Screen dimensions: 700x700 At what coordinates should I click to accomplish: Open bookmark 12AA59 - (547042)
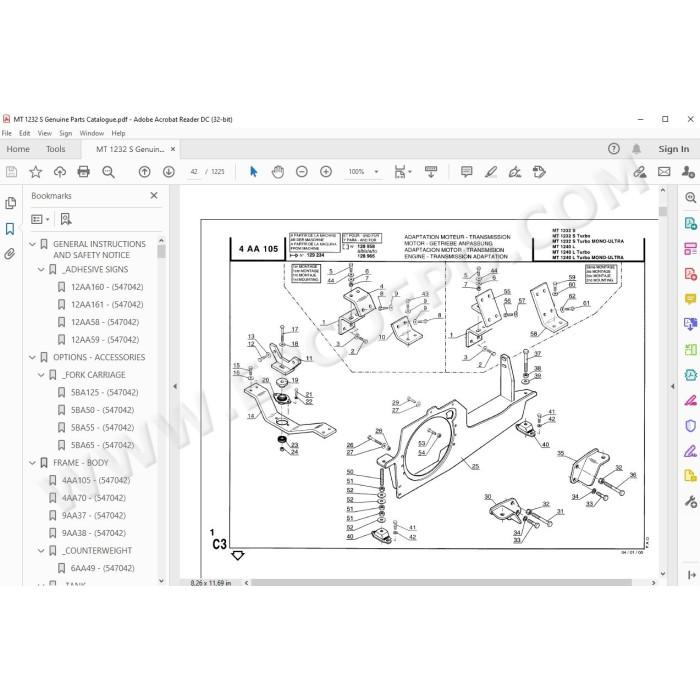[105, 340]
